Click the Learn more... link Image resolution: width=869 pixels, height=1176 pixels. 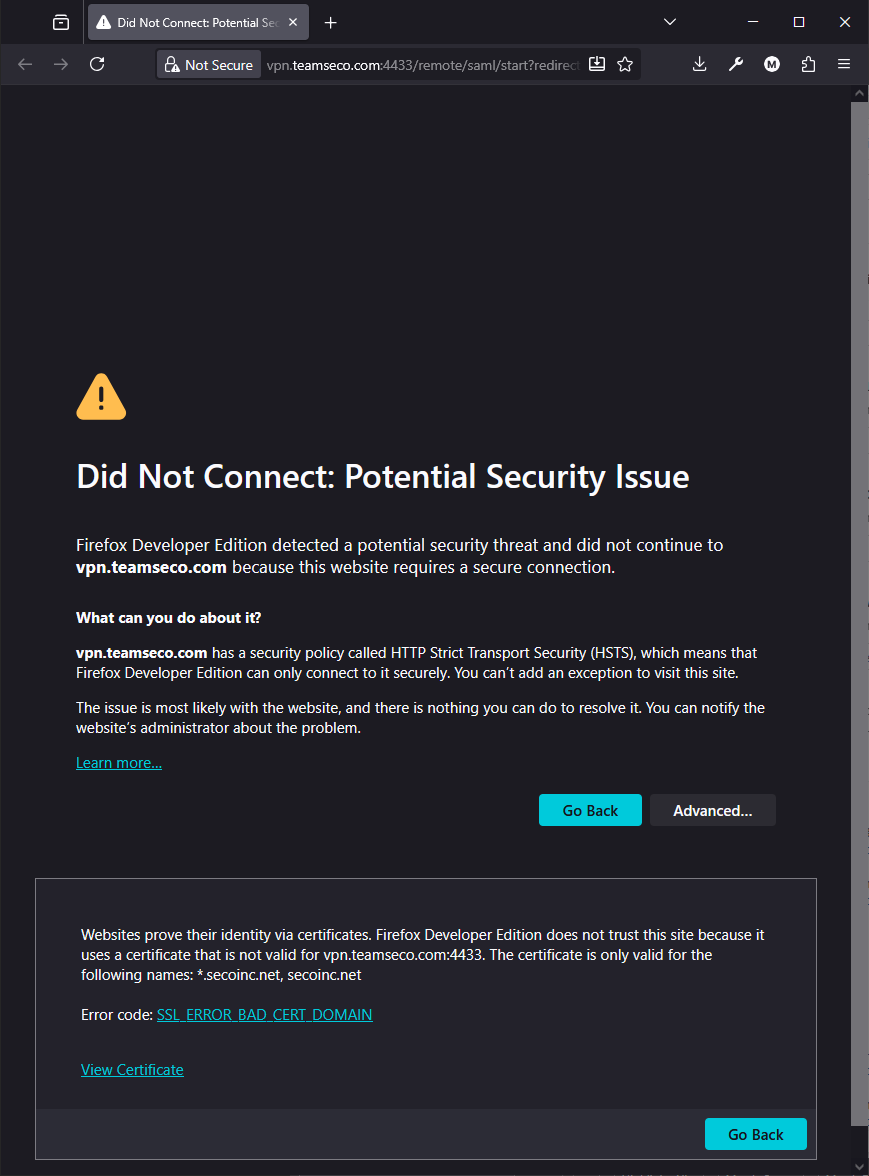[x=118, y=763]
